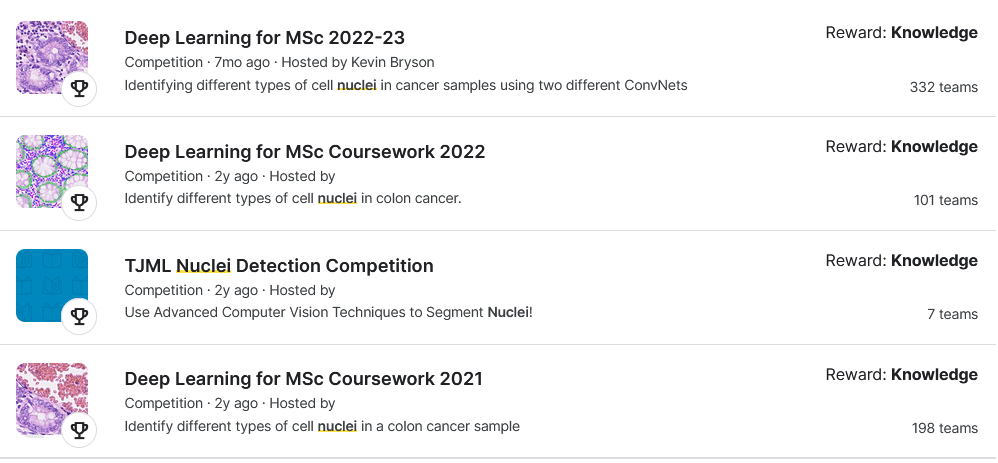Open Deep Learning for MSc Coursework 2021 title
Viewport: 998px width, 463px height.
pos(304,380)
